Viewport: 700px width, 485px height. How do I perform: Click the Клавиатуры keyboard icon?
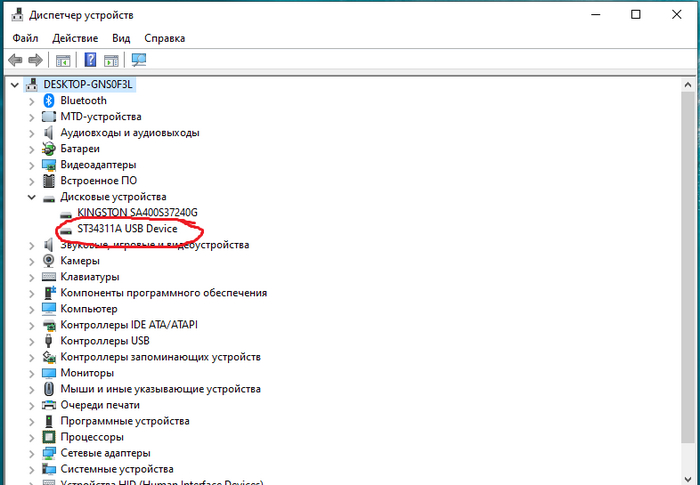pos(49,277)
